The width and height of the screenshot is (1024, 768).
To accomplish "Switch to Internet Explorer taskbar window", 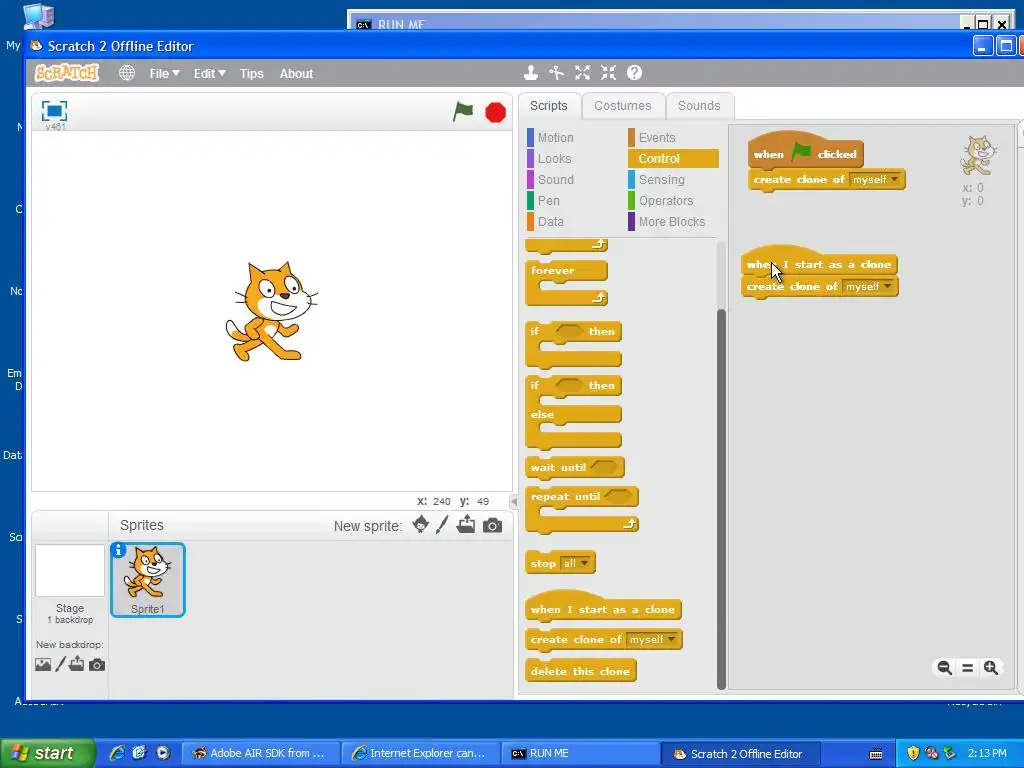I will tap(421, 753).
